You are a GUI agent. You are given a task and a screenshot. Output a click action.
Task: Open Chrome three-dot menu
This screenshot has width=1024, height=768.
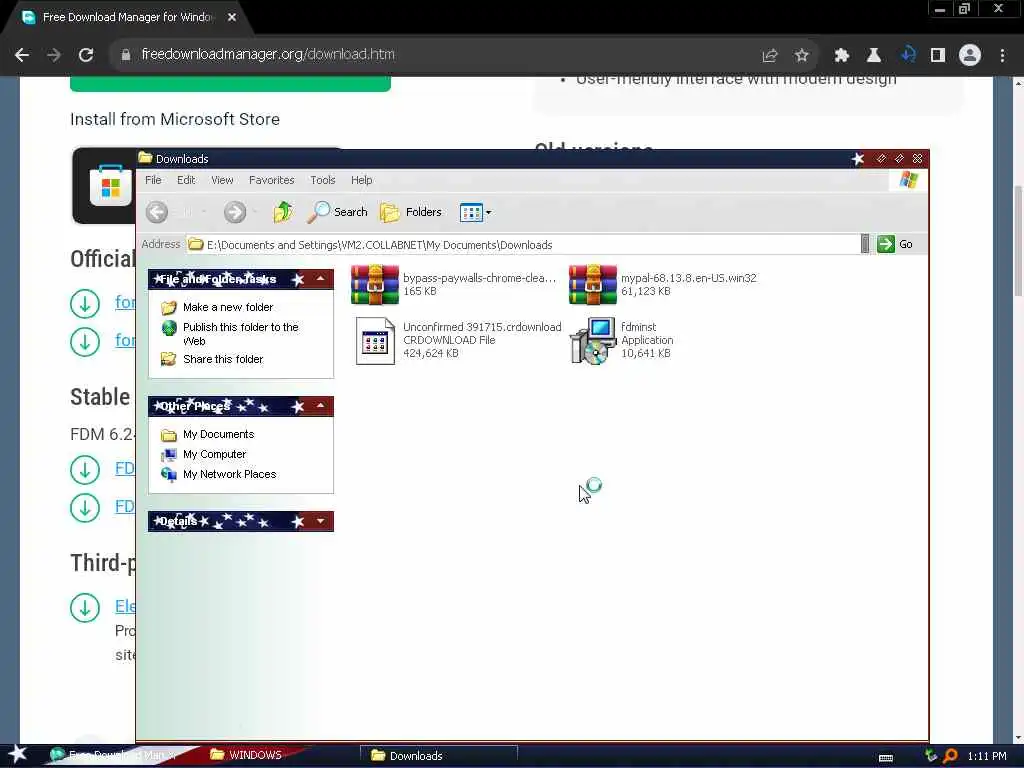pyautogui.click(x=1002, y=56)
